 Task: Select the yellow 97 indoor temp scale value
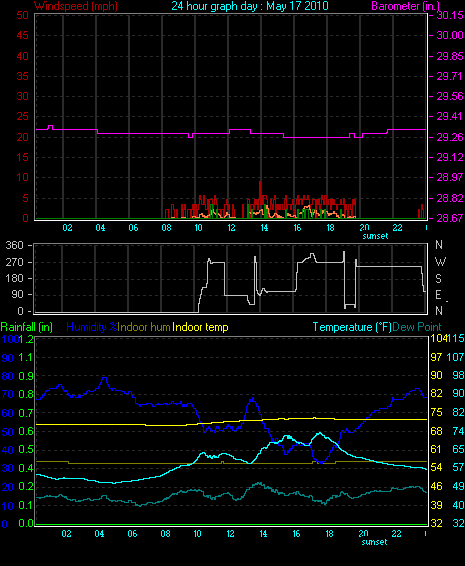436,357
